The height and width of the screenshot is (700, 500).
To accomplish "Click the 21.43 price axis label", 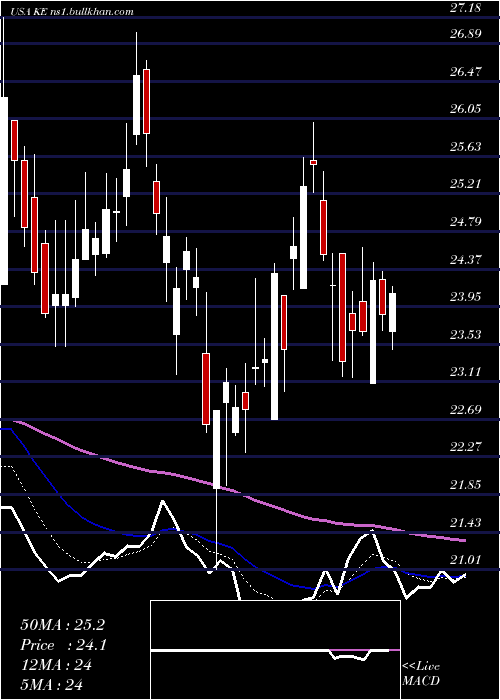I will click(x=466, y=522).
